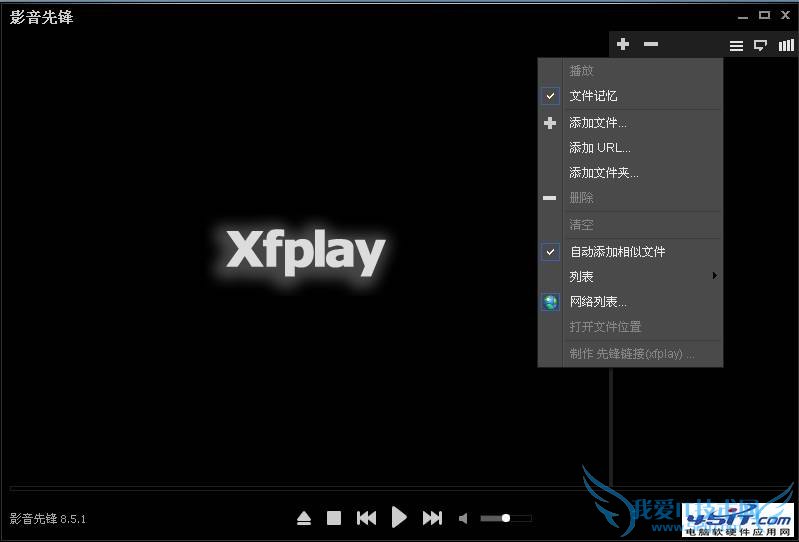Choose 添加文件夹... menu entry
Screen dimensions: 799x542
630,173
